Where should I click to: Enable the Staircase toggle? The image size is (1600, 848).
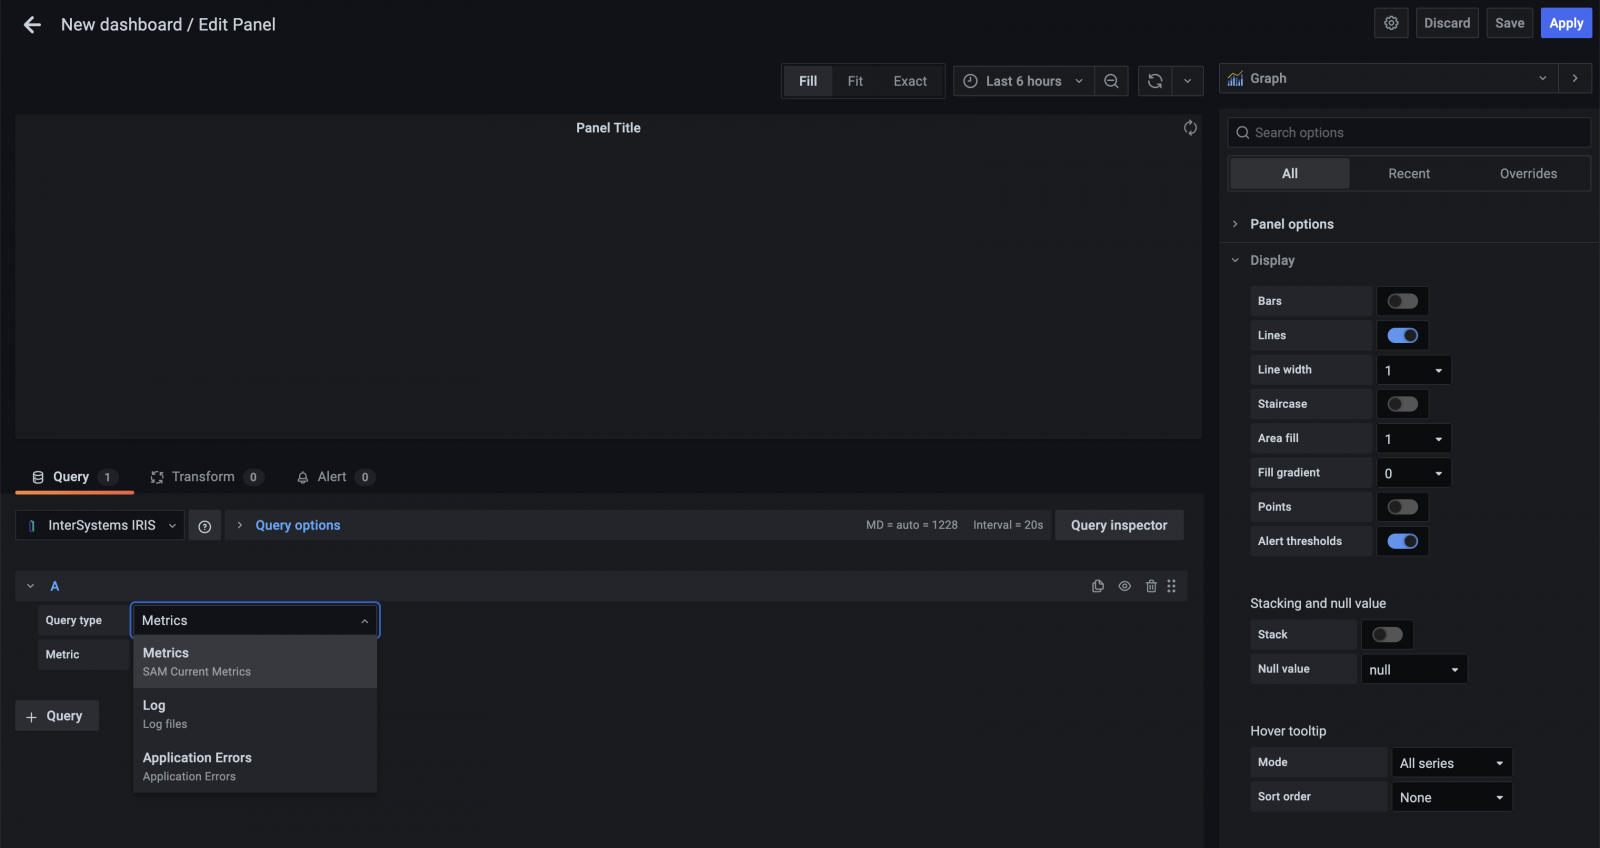pos(1402,404)
